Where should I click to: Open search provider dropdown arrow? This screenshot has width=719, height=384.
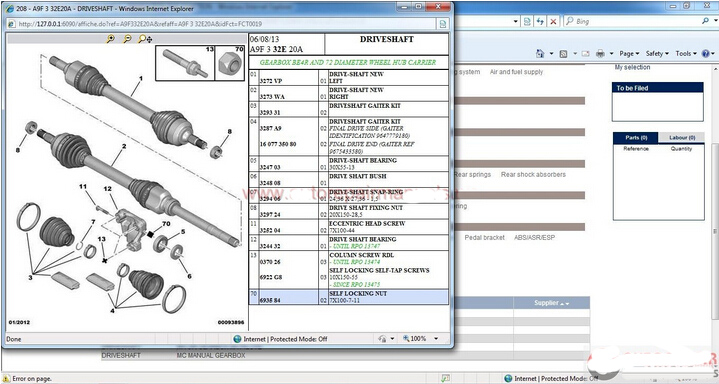click(x=714, y=21)
